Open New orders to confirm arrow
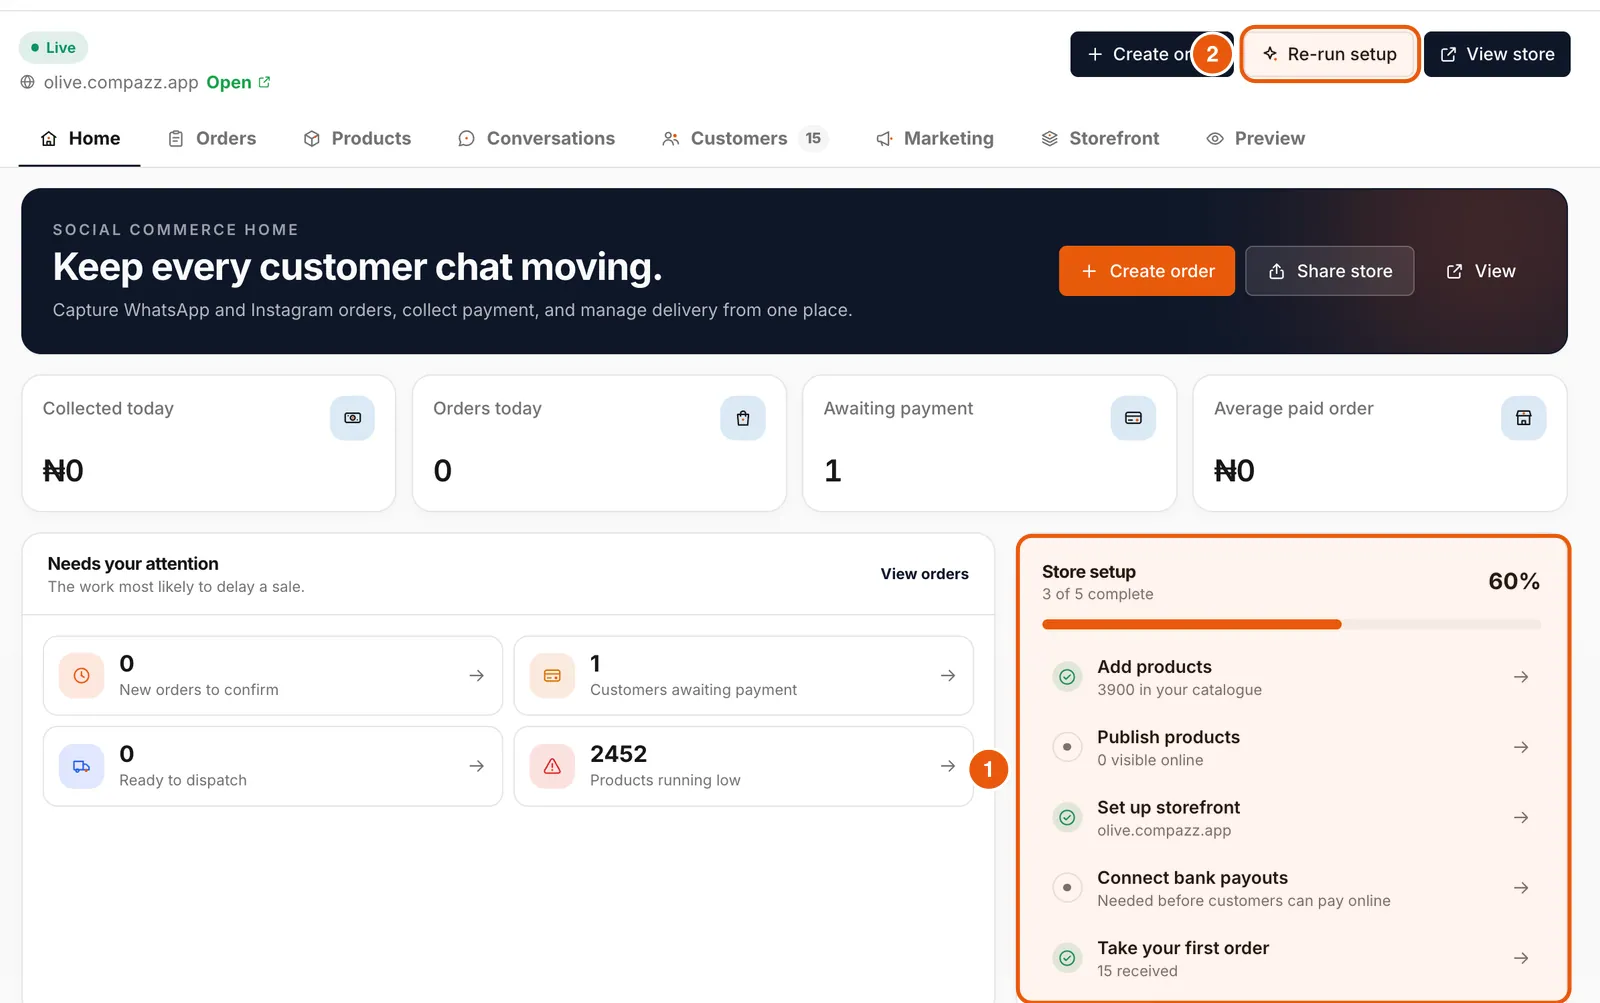The image size is (1600, 1003). [x=477, y=676]
